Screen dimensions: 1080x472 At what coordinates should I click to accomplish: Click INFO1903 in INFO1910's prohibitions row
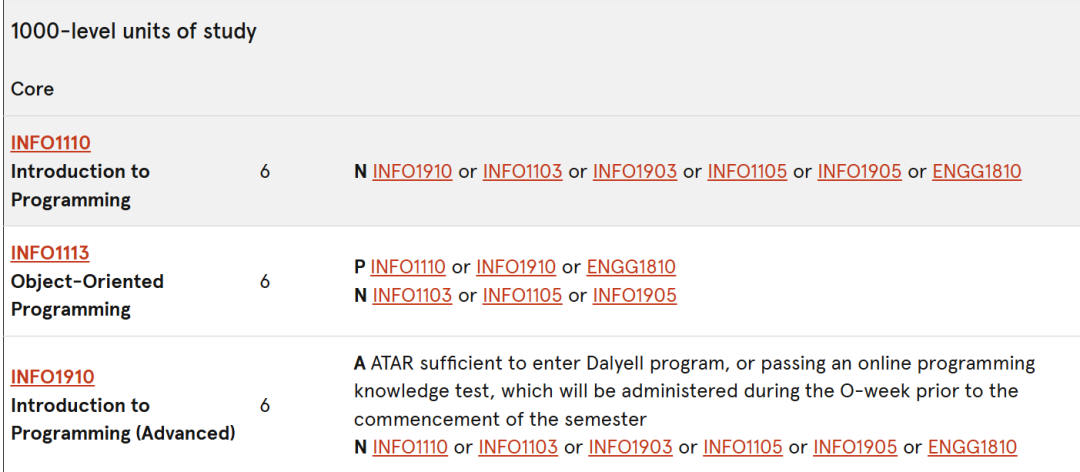[630, 447]
